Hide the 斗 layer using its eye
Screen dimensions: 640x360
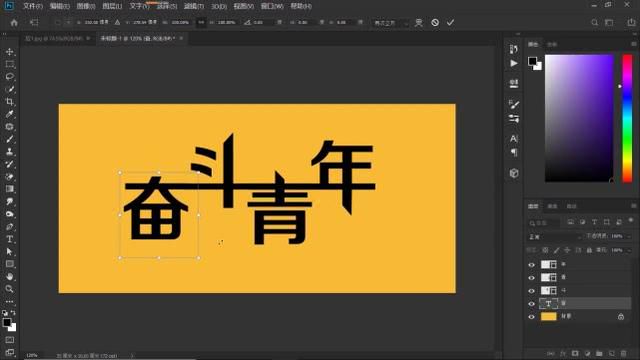[x=531, y=291]
